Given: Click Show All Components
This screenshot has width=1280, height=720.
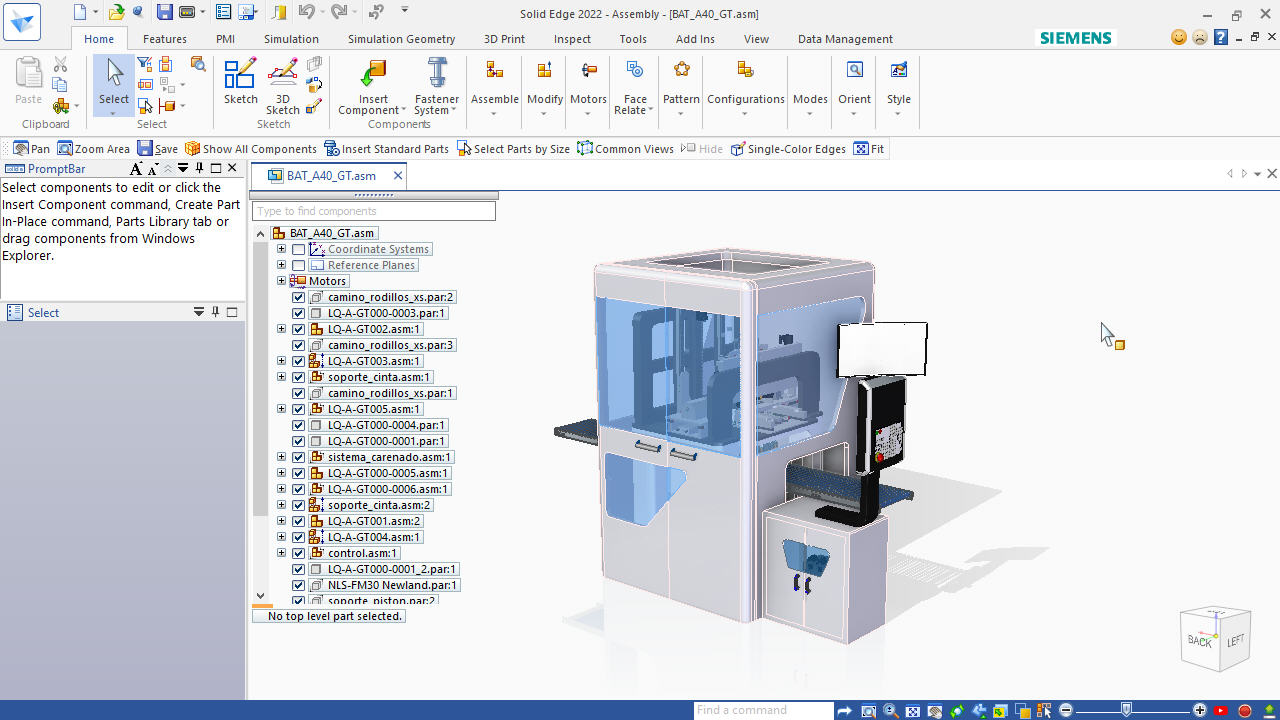Looking at the screenshot, I should click(251, 148).
